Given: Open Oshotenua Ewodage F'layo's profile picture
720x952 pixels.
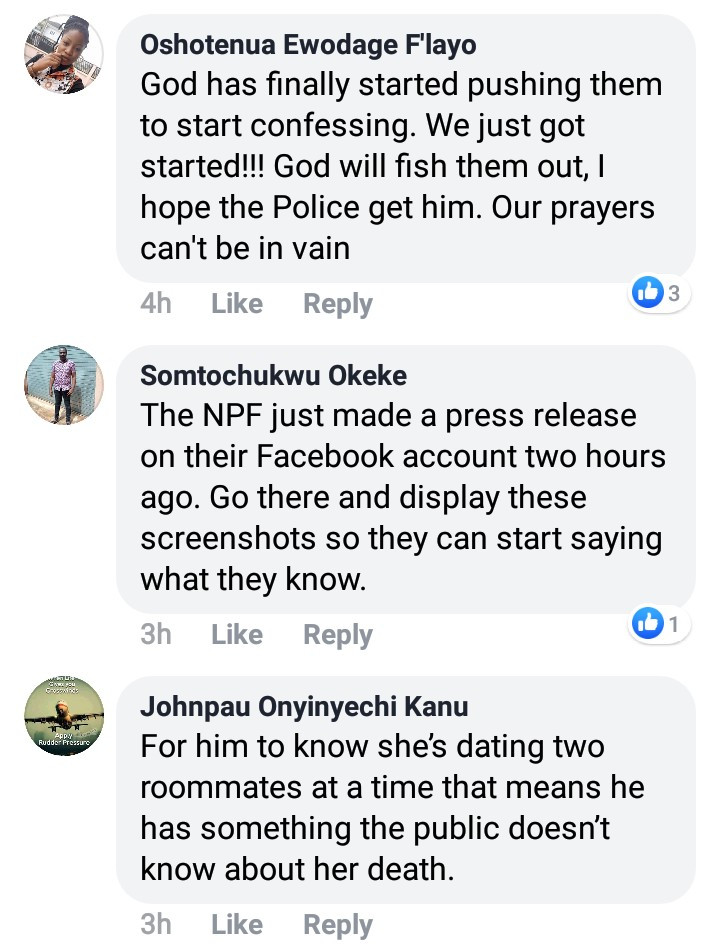Looking at the screenshot, I should [x=63, y=55].
